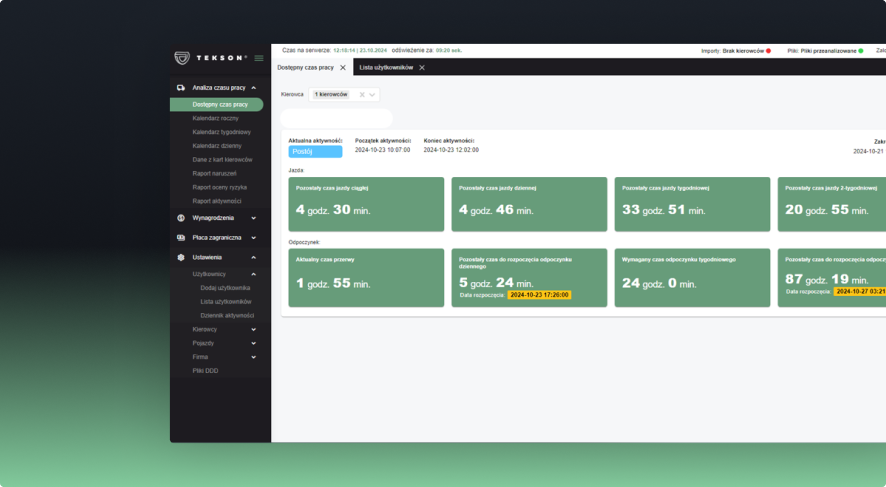Close the Lista użytkowników tab
This screenshot has width=886, height=487.
(422, 67)
